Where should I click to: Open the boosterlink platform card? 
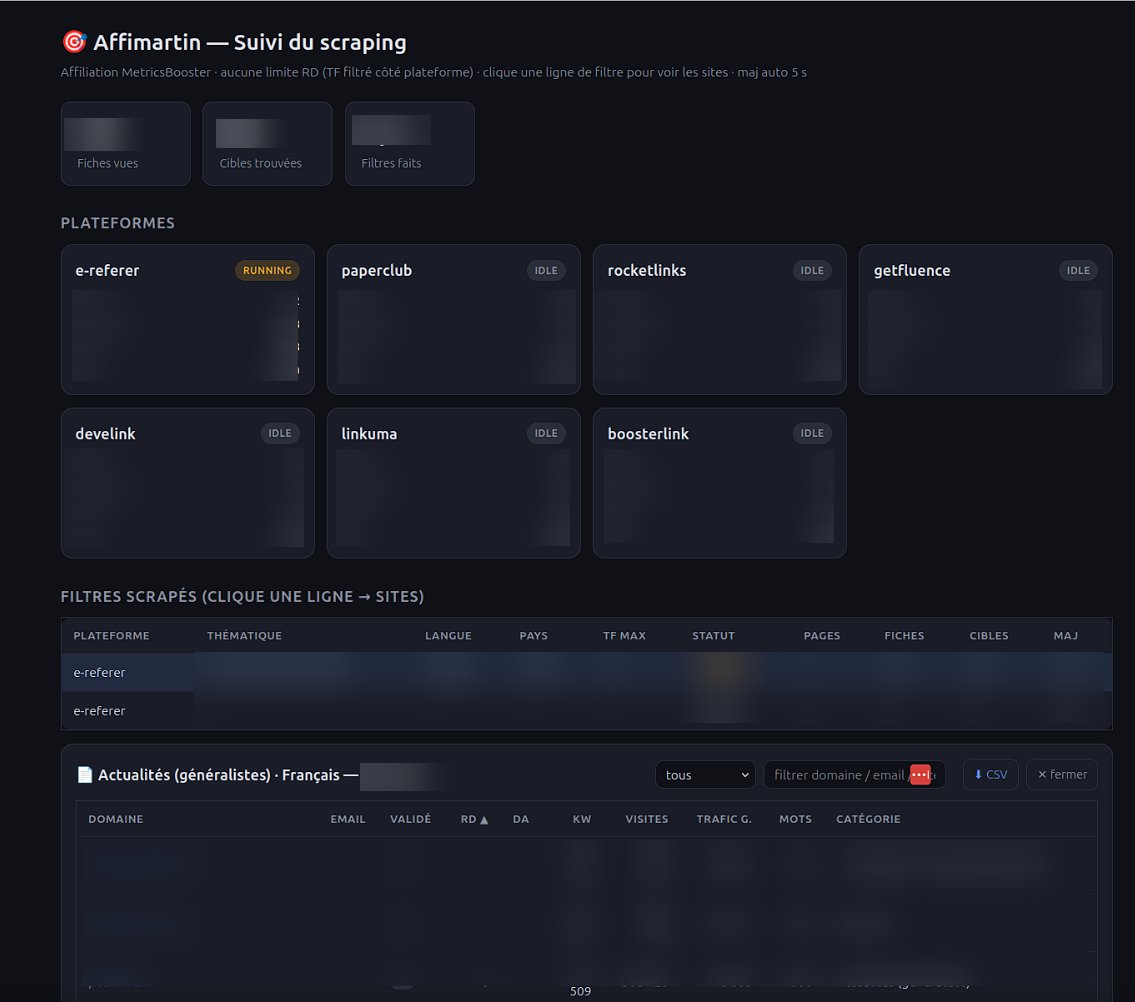[x=720, y=483]
